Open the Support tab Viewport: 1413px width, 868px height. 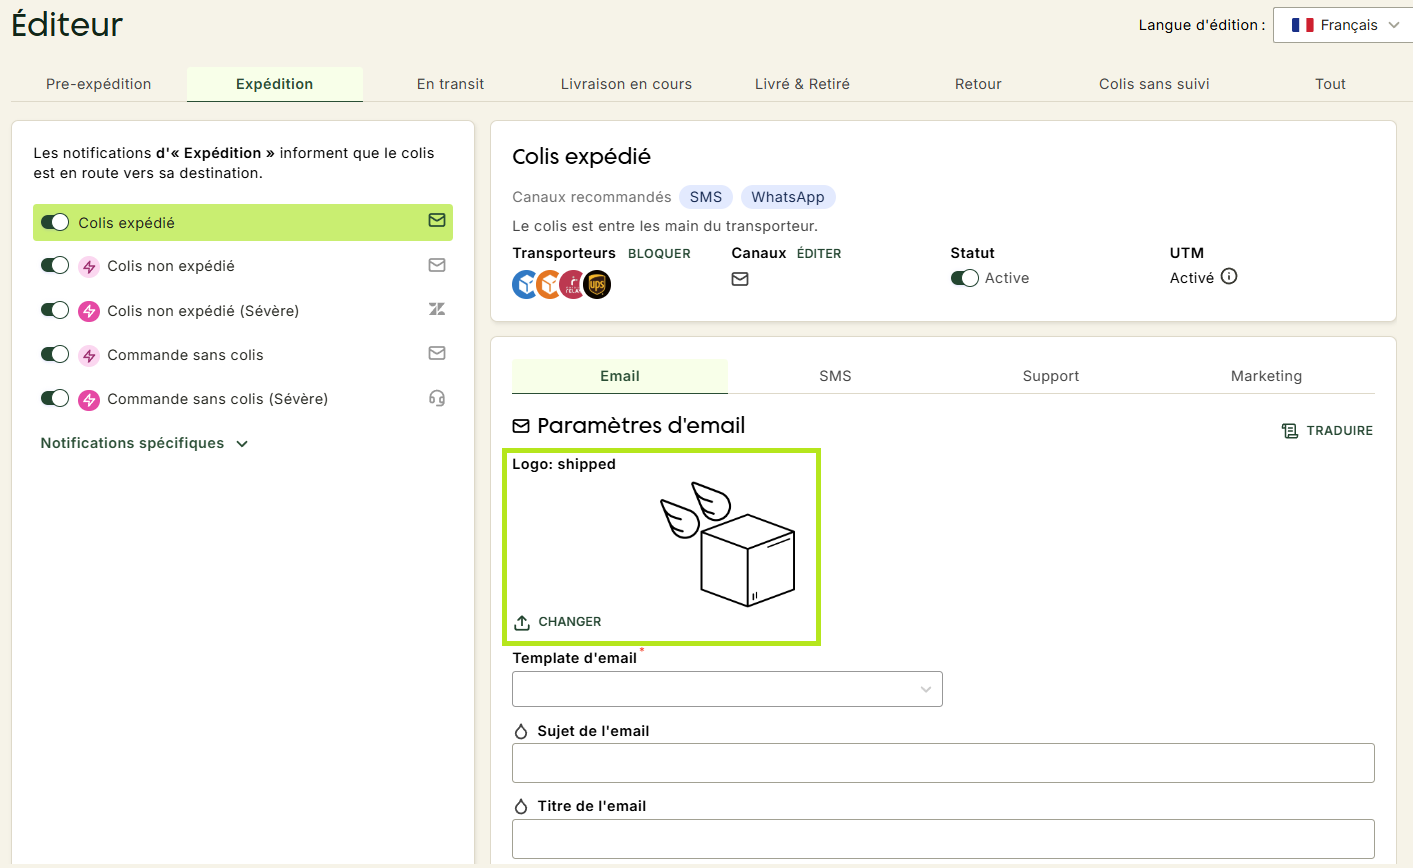click(x=1051, y=376)
